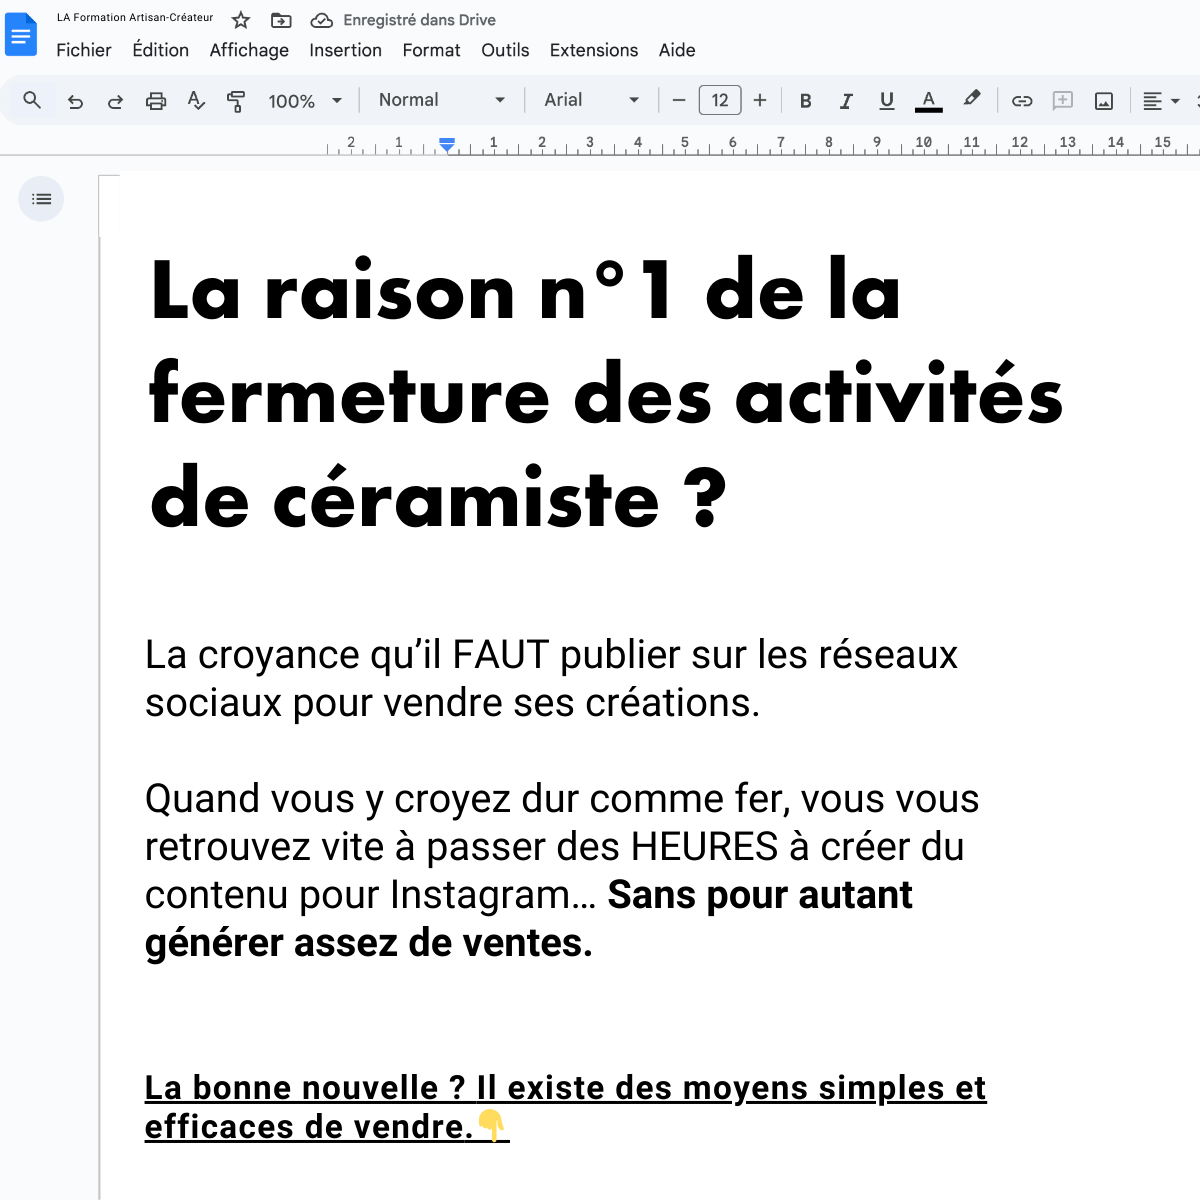Decrease the font size

[x=679, y=100]
